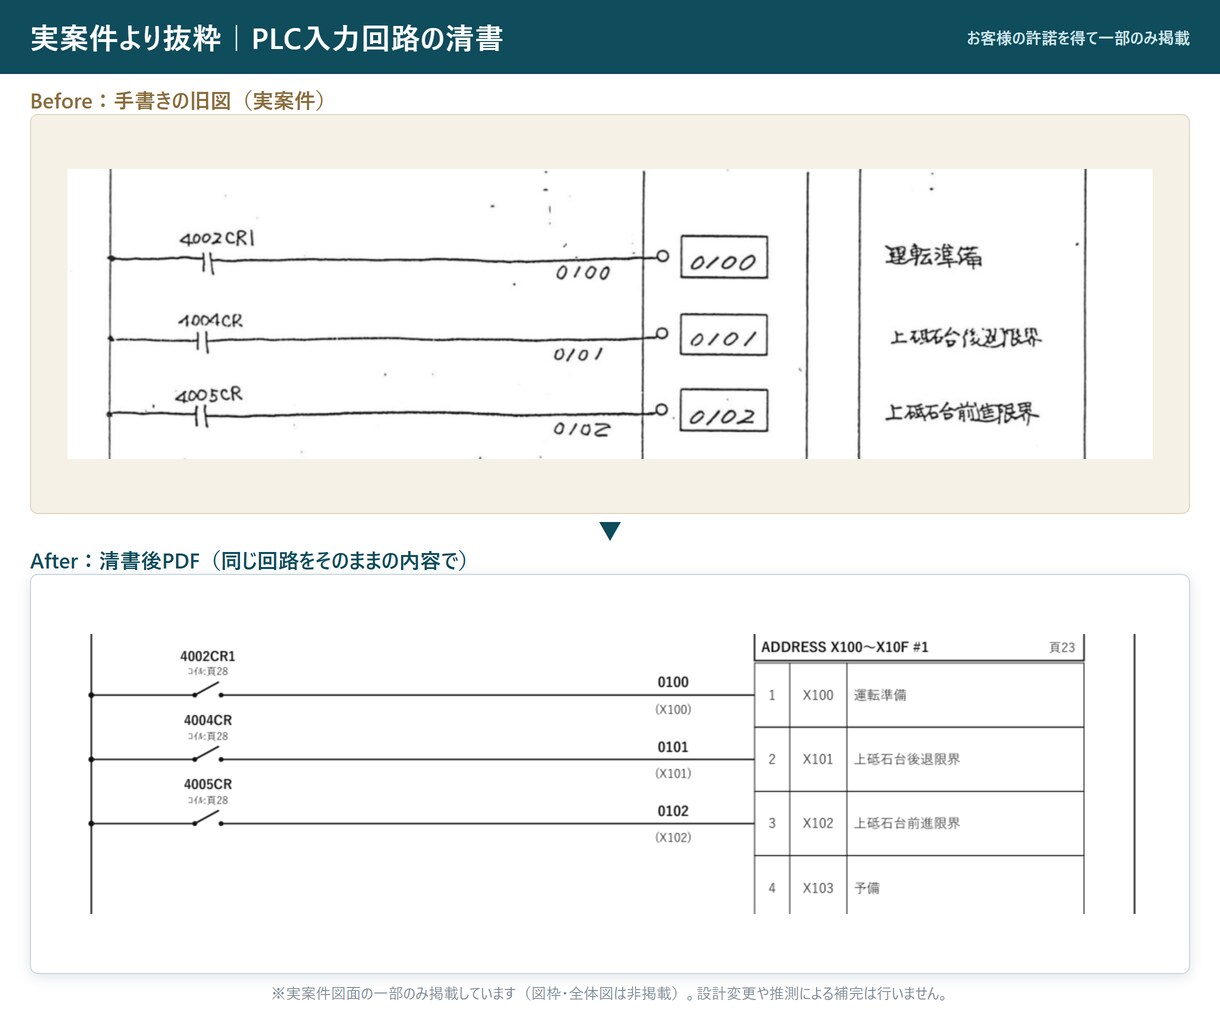Screen dimensions: 1220x1016
Task: Click handwritten 上砥石台前進限界 in Before drawing
Action: pos(962,412)
